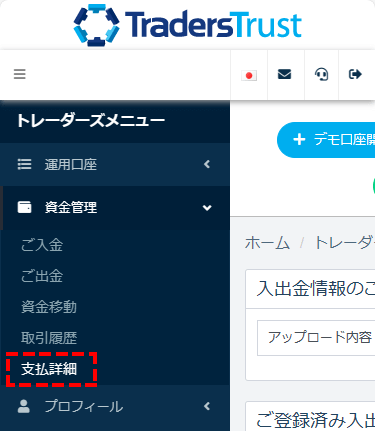Click the list icon beside 運用口座
The width and height of the screenshot is (375, 431).
click(x=24, y=164)
